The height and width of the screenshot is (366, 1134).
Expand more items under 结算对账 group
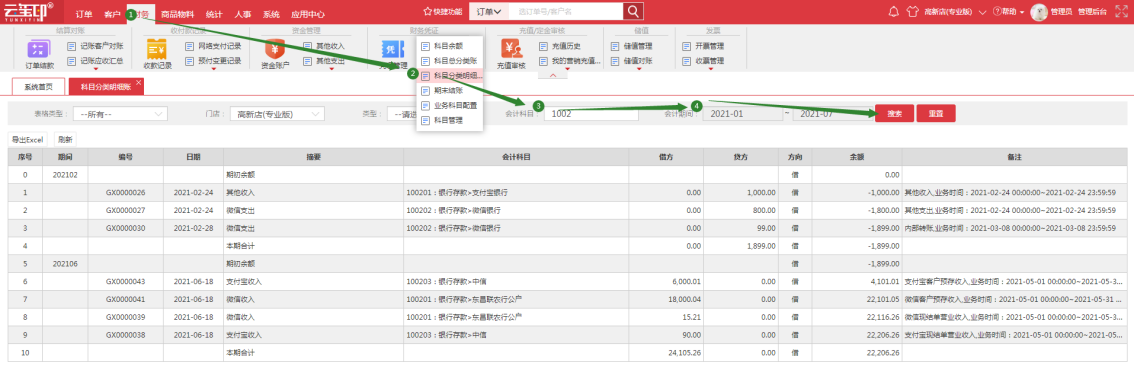click(95, 70)
